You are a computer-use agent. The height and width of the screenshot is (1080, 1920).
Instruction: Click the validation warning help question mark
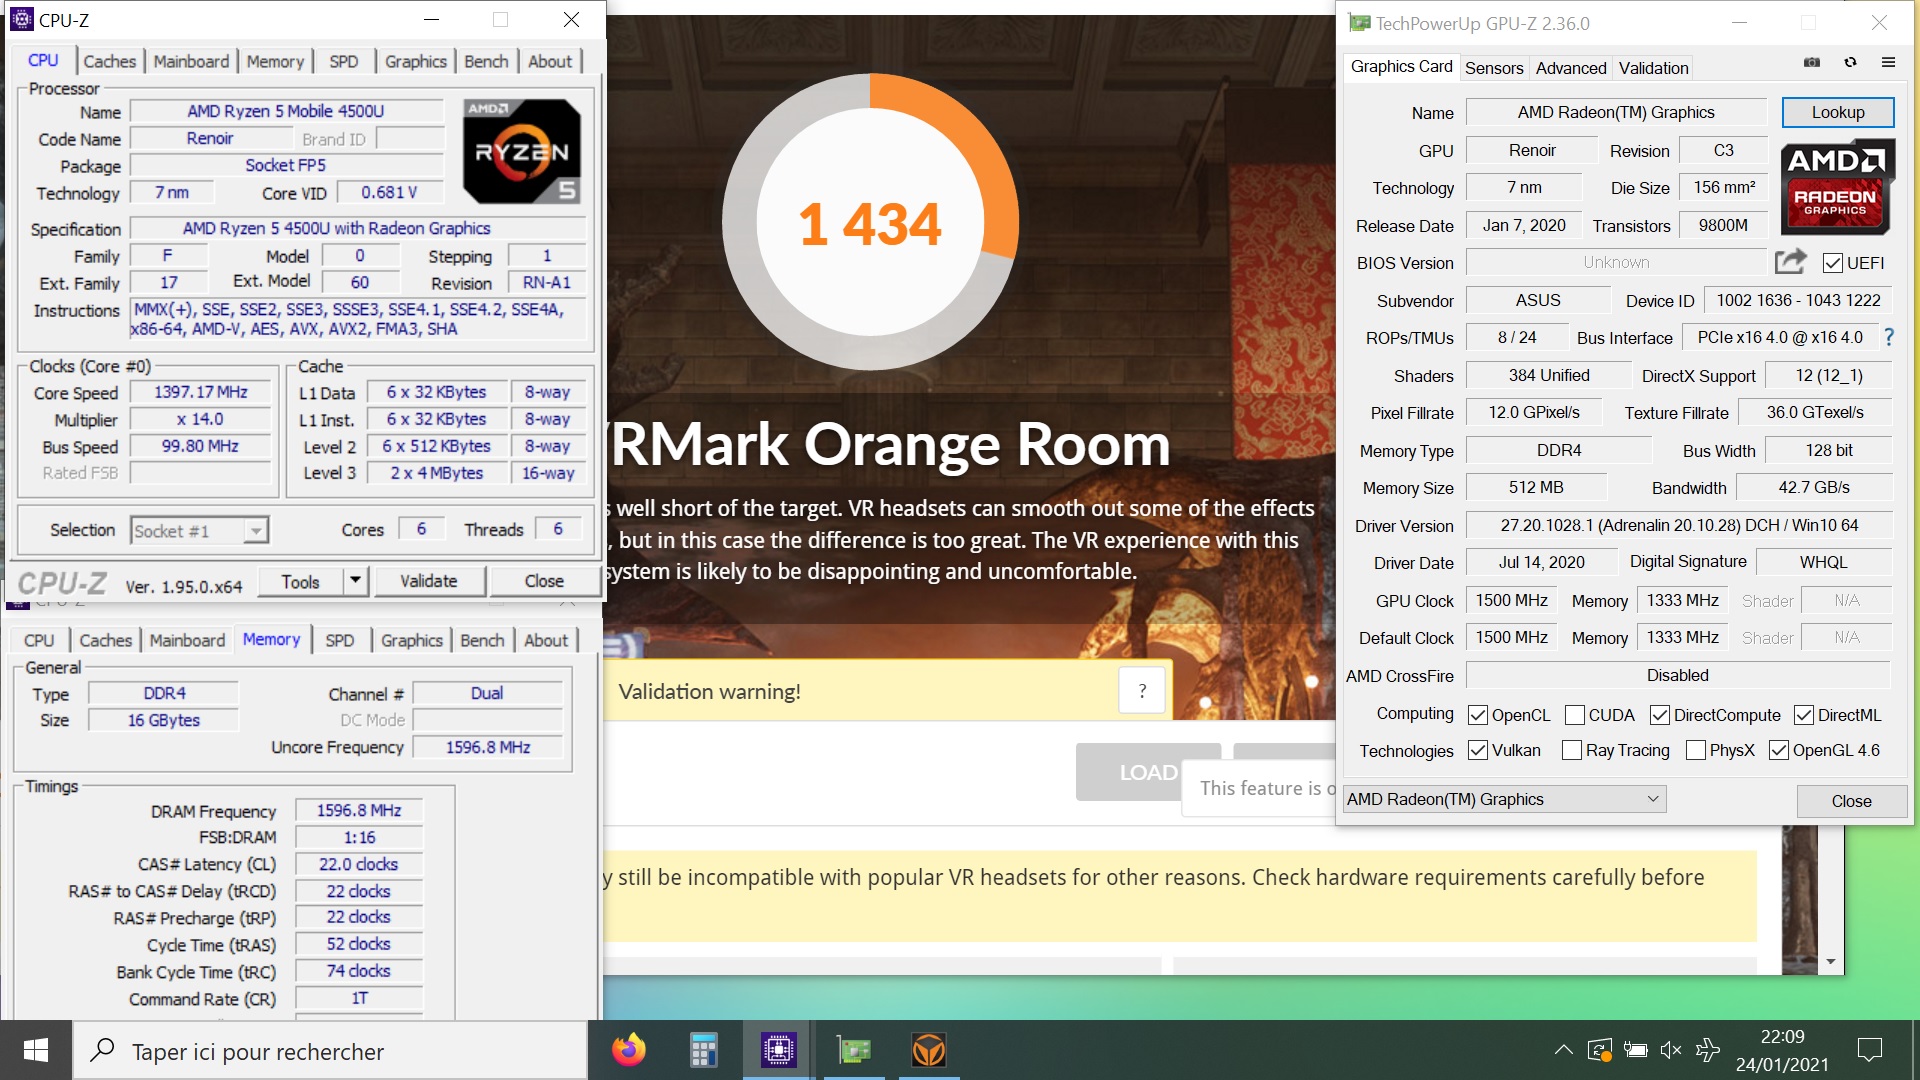pyautogui.click(x=1142, y=691)
